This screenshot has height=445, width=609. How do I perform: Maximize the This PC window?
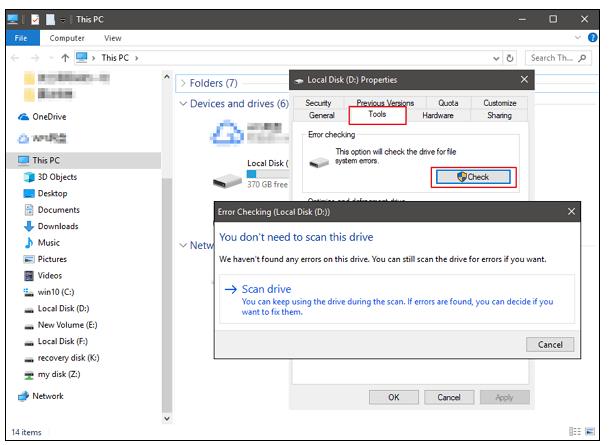553,19
